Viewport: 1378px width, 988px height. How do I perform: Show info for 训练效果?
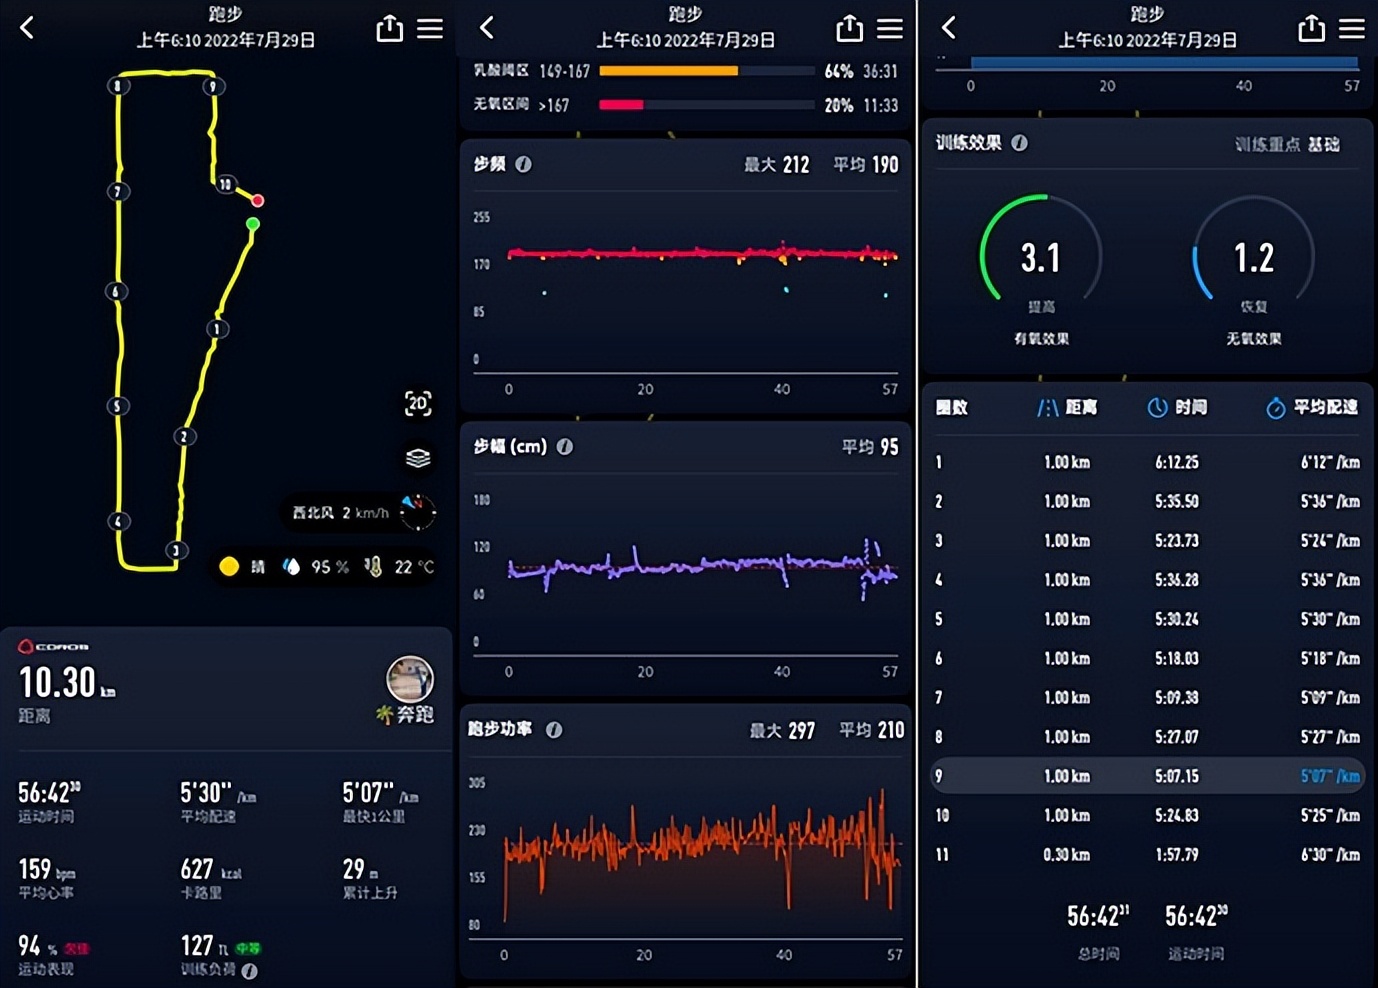click(x=1019, y=143)
